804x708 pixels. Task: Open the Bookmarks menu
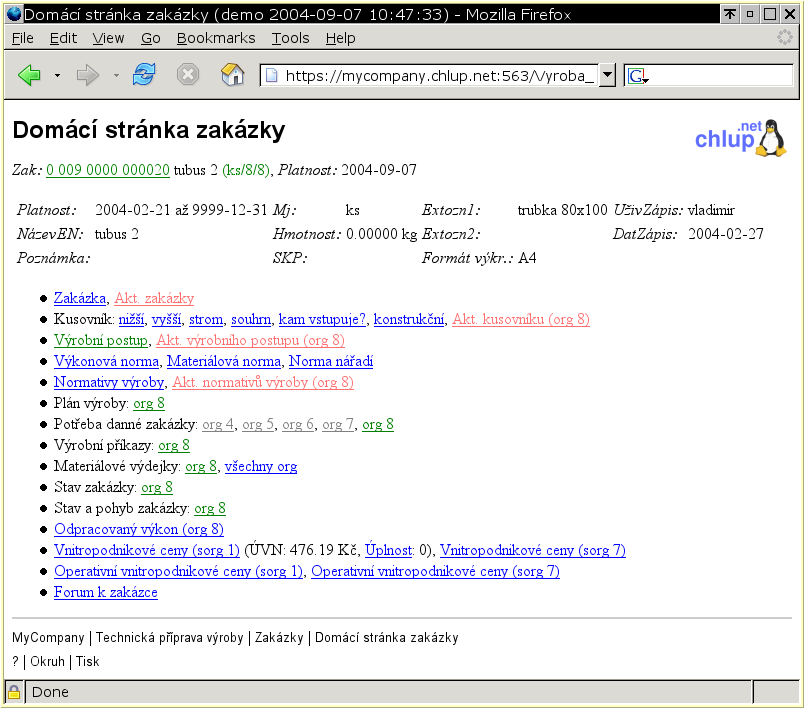[216, 38]
